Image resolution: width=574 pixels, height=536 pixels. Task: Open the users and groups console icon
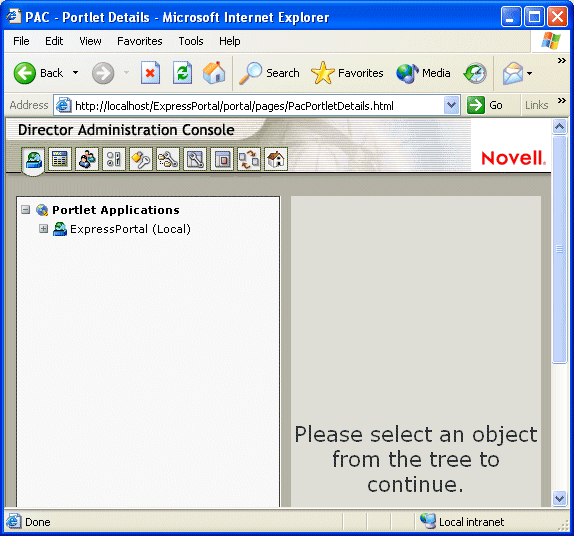(87, 159)
